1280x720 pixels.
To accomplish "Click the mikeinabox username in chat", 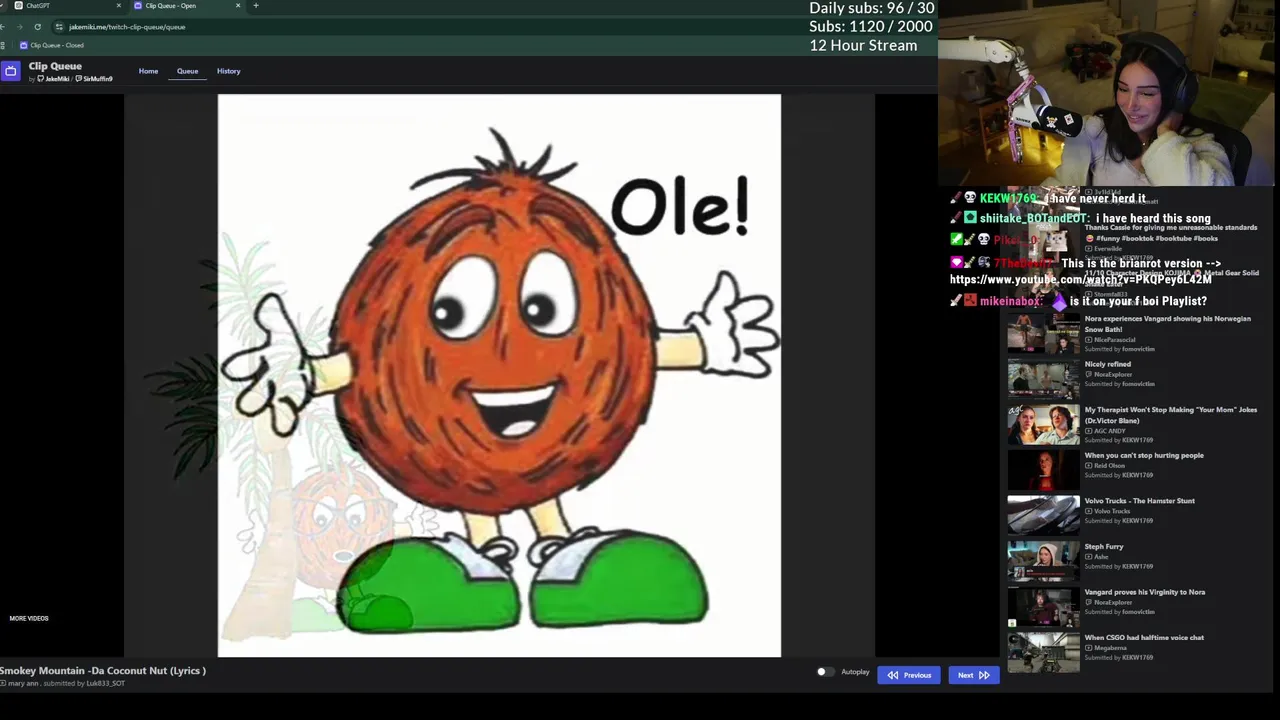I will point(1011,301).
